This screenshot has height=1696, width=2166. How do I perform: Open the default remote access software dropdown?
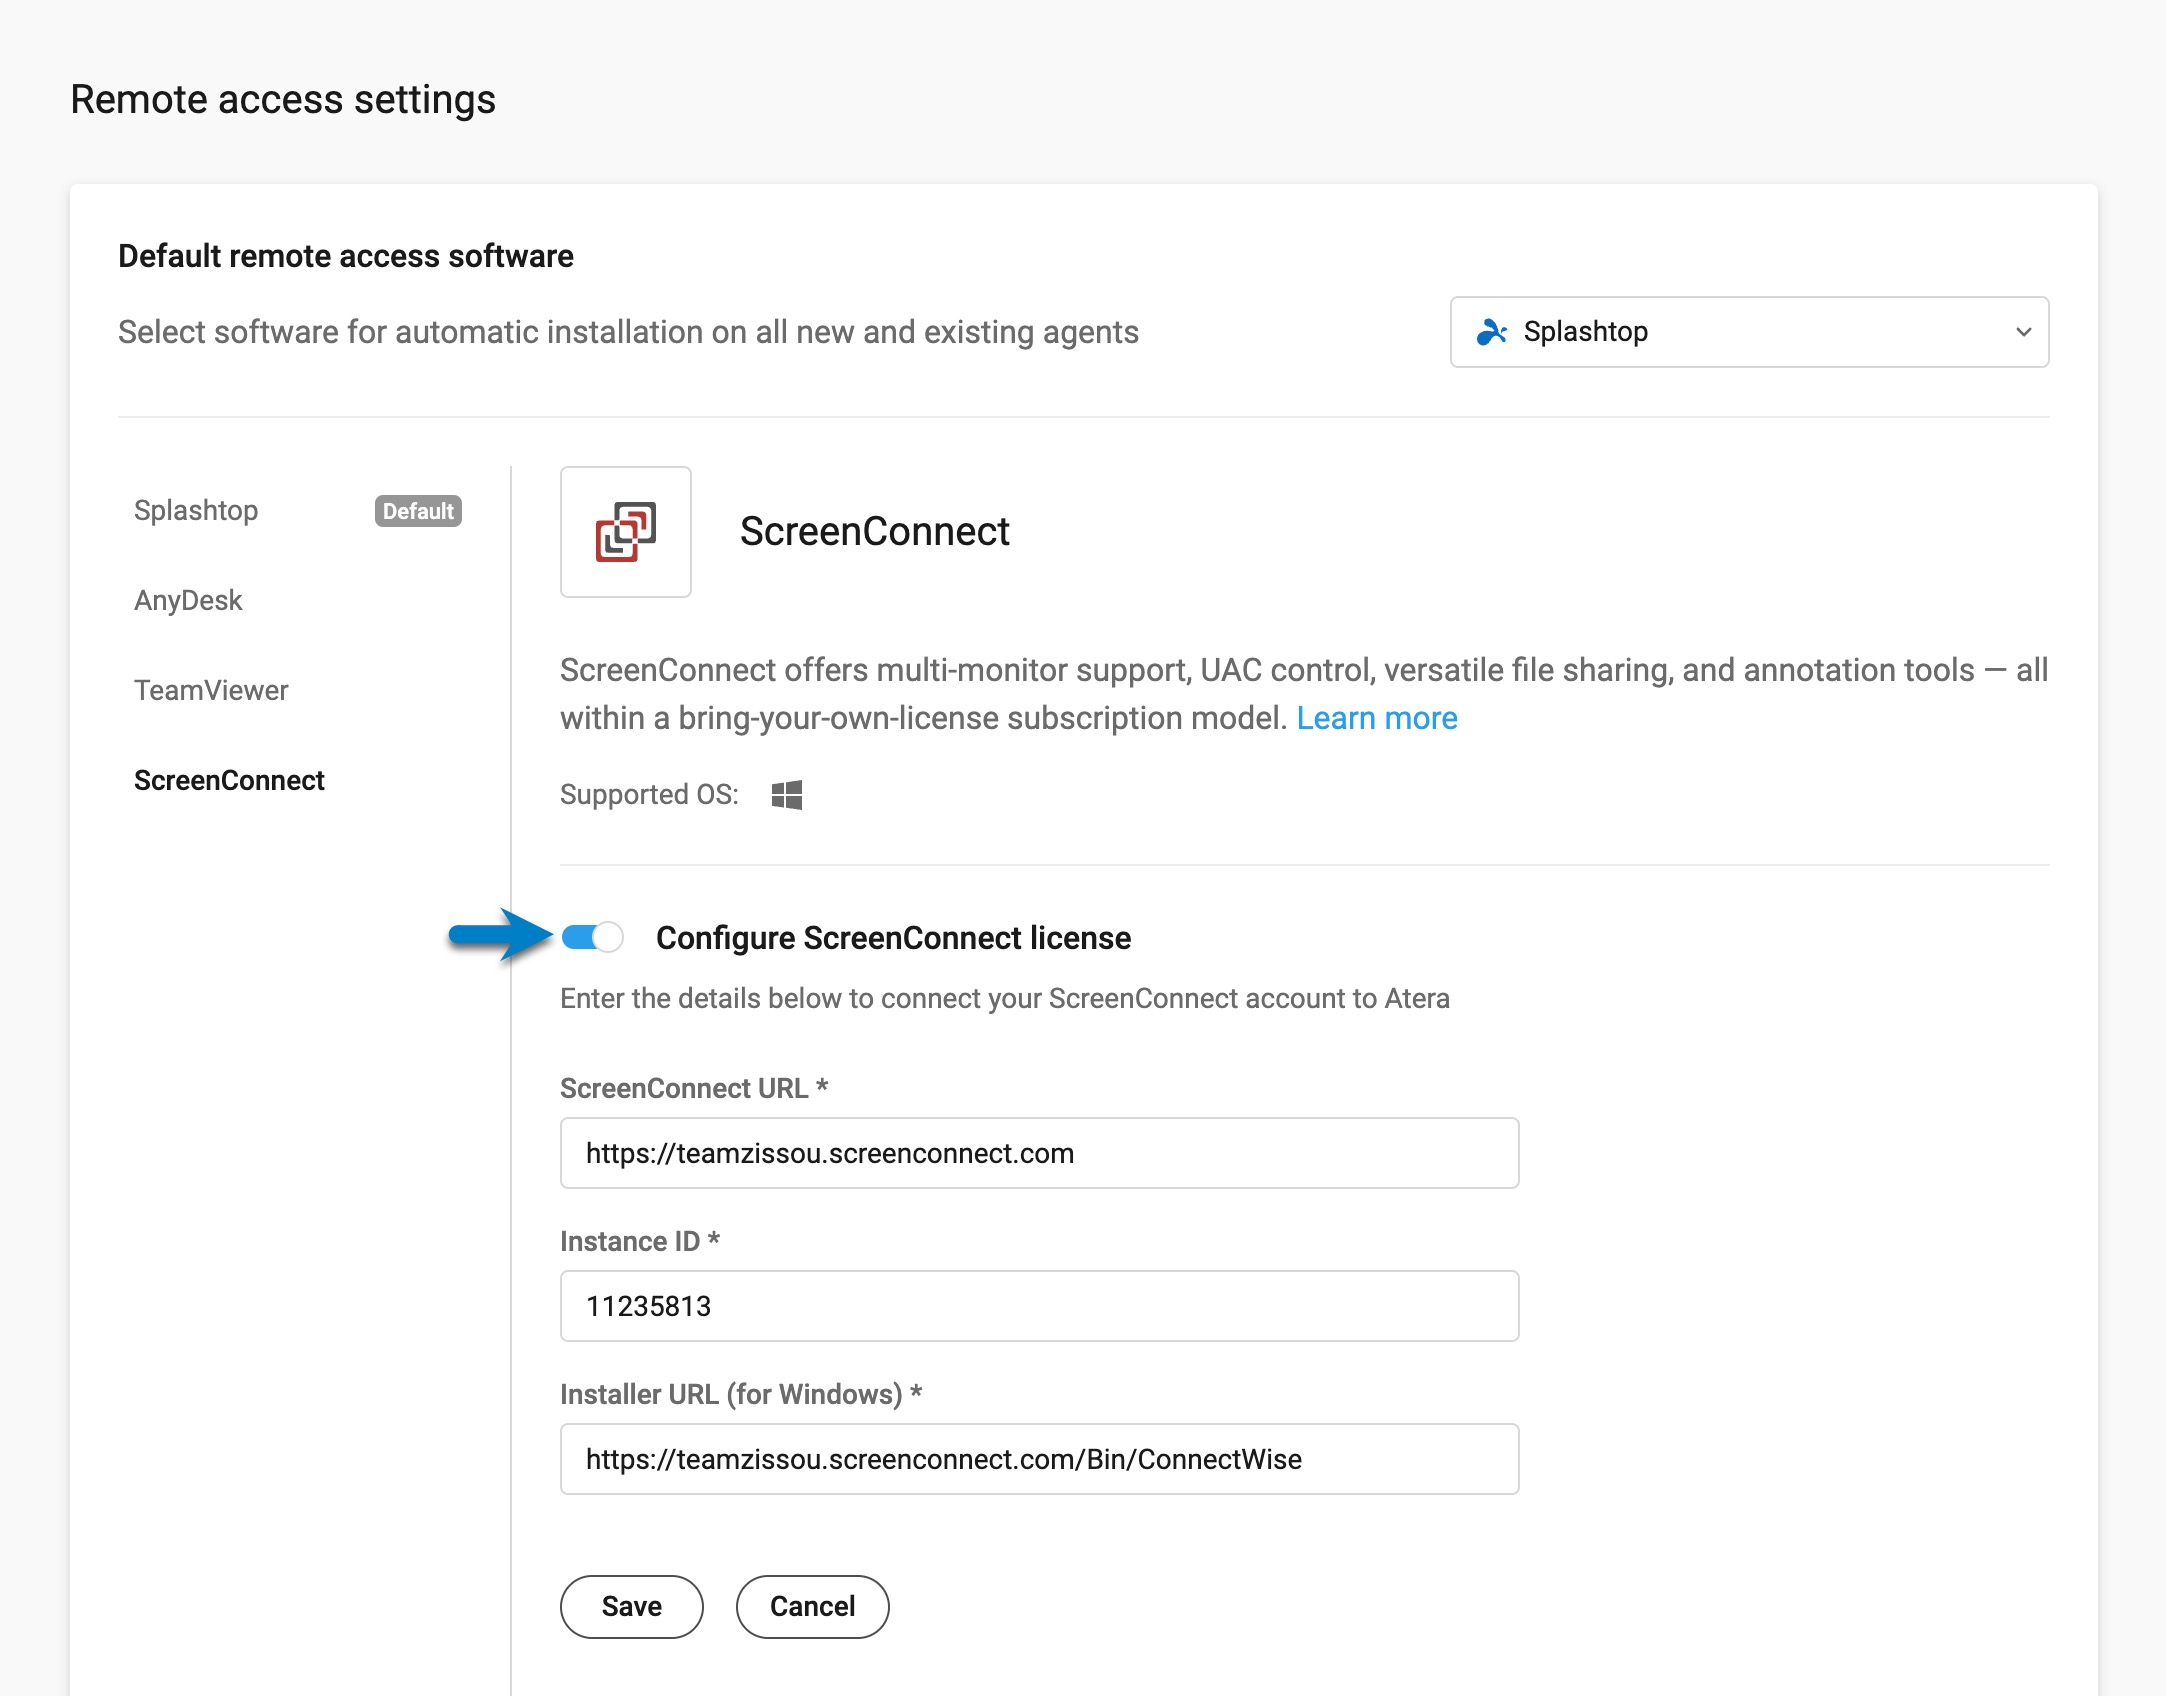[1748, 332]
